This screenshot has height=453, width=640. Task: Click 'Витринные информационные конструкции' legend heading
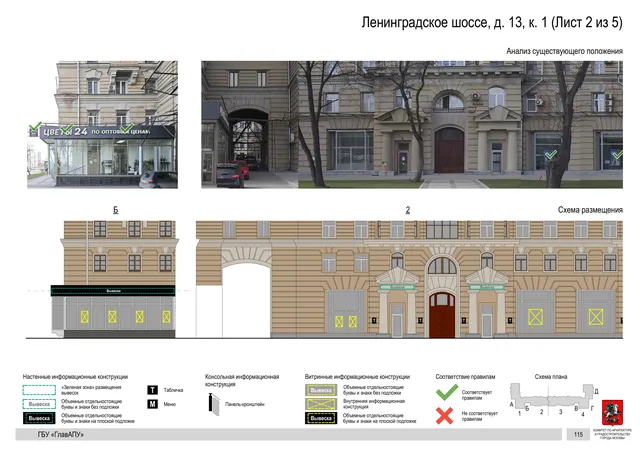tap(357, 377)
